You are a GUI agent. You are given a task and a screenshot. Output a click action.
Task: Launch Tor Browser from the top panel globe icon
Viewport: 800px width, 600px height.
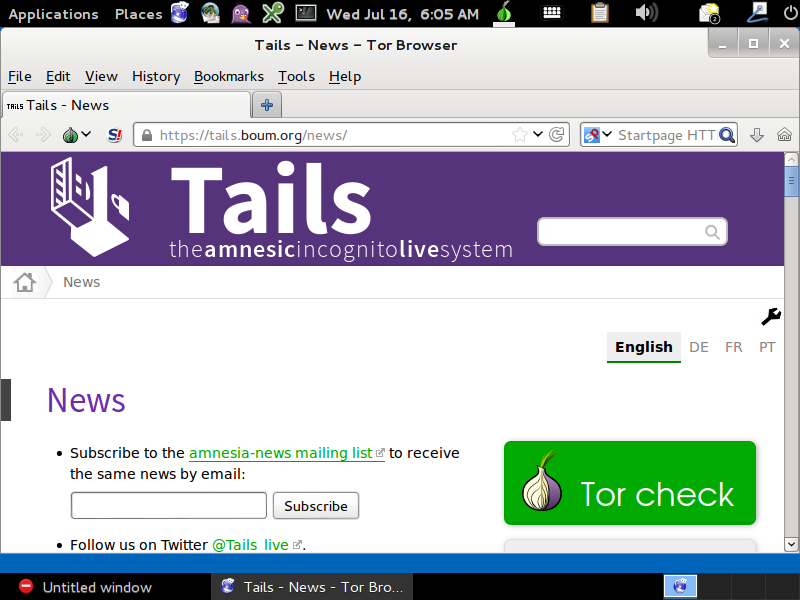click(x=180, y=13)
